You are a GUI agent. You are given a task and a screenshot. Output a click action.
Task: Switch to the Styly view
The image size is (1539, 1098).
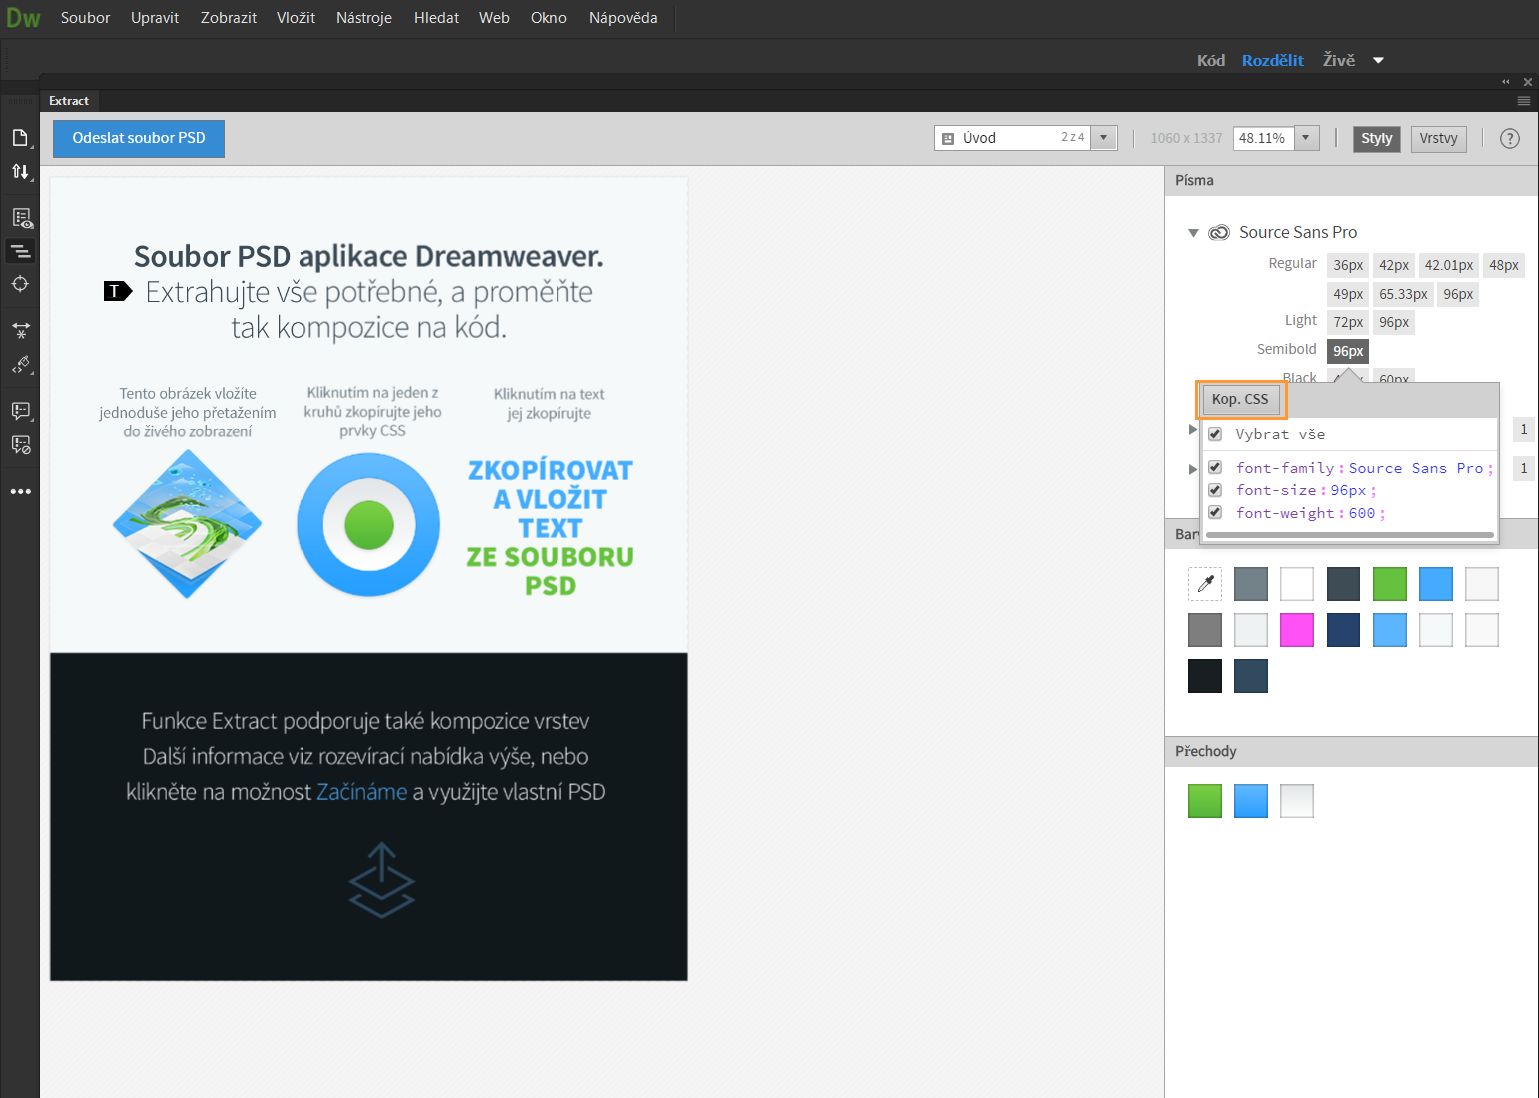pos(1377,139)
